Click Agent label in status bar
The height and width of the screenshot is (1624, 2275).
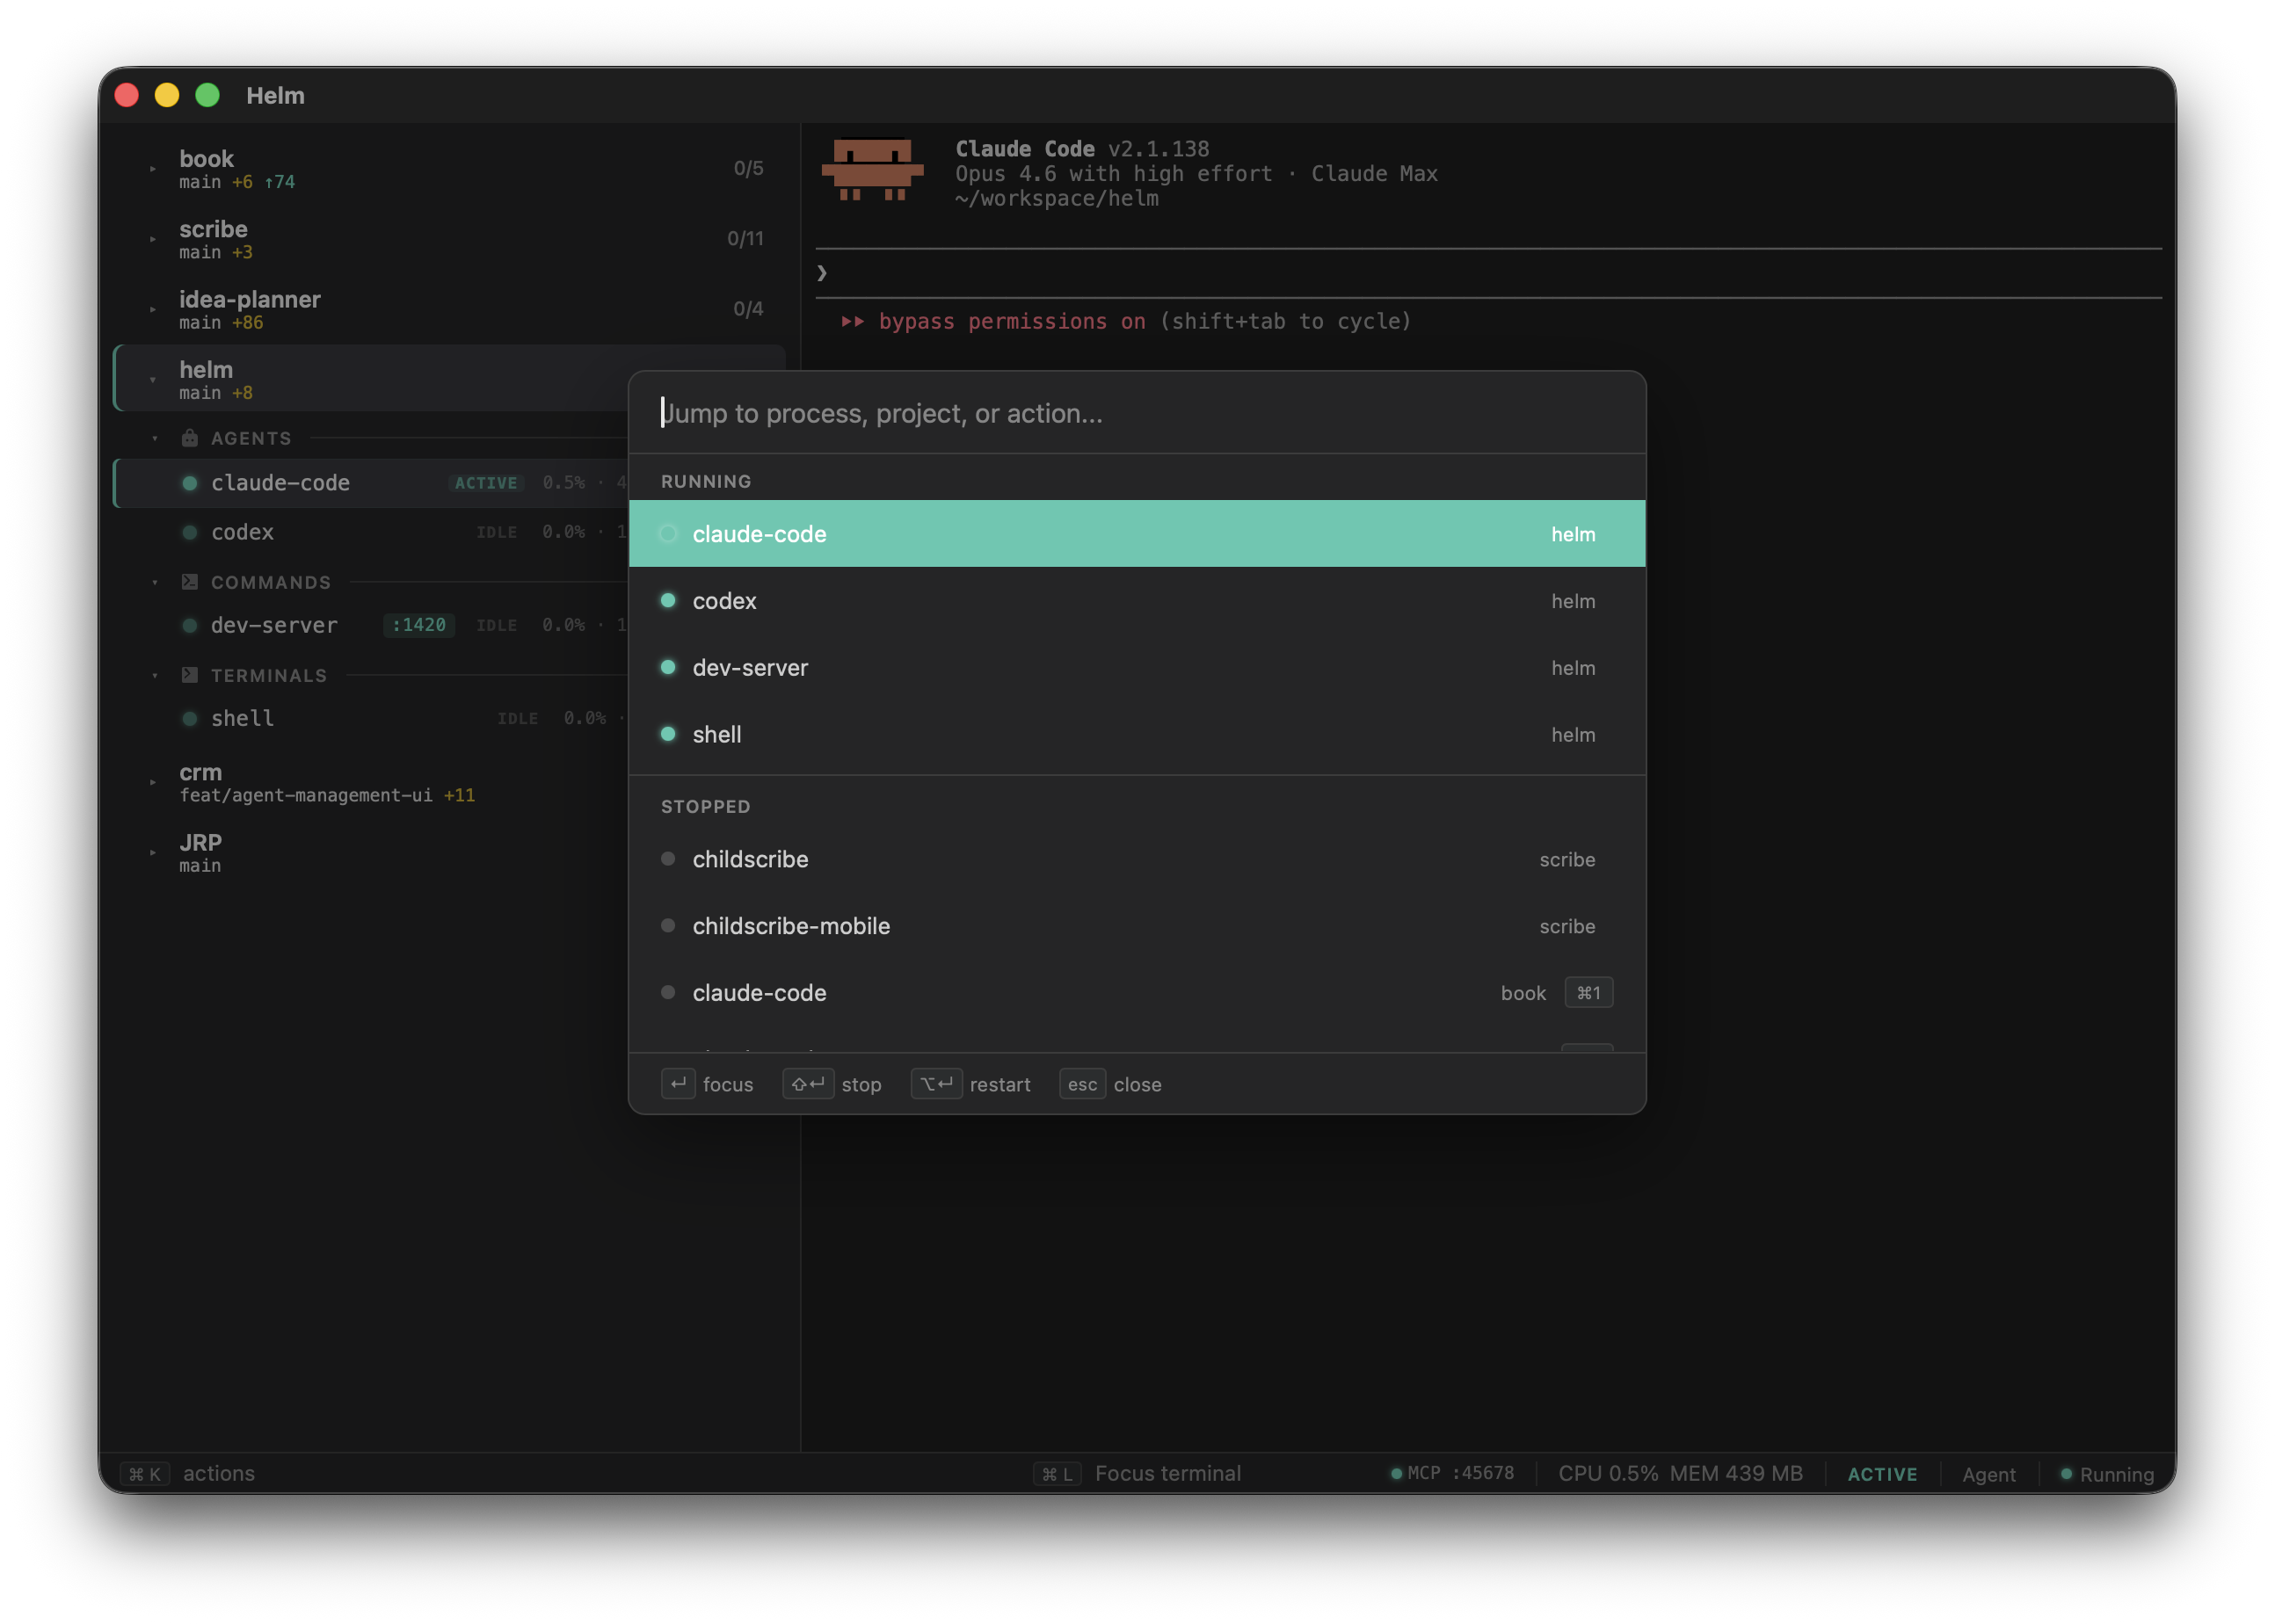pyautogui.click(x=1988, y=1474)
